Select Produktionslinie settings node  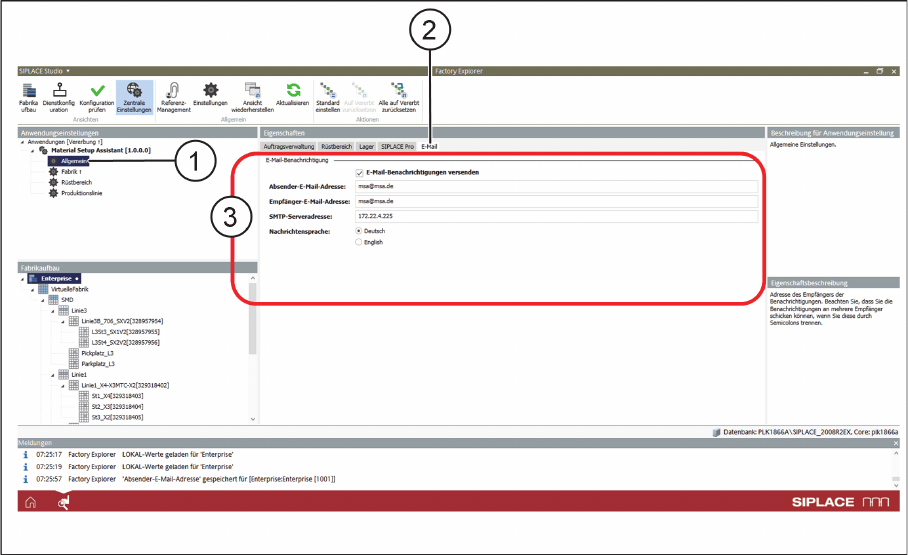(82, 193)
